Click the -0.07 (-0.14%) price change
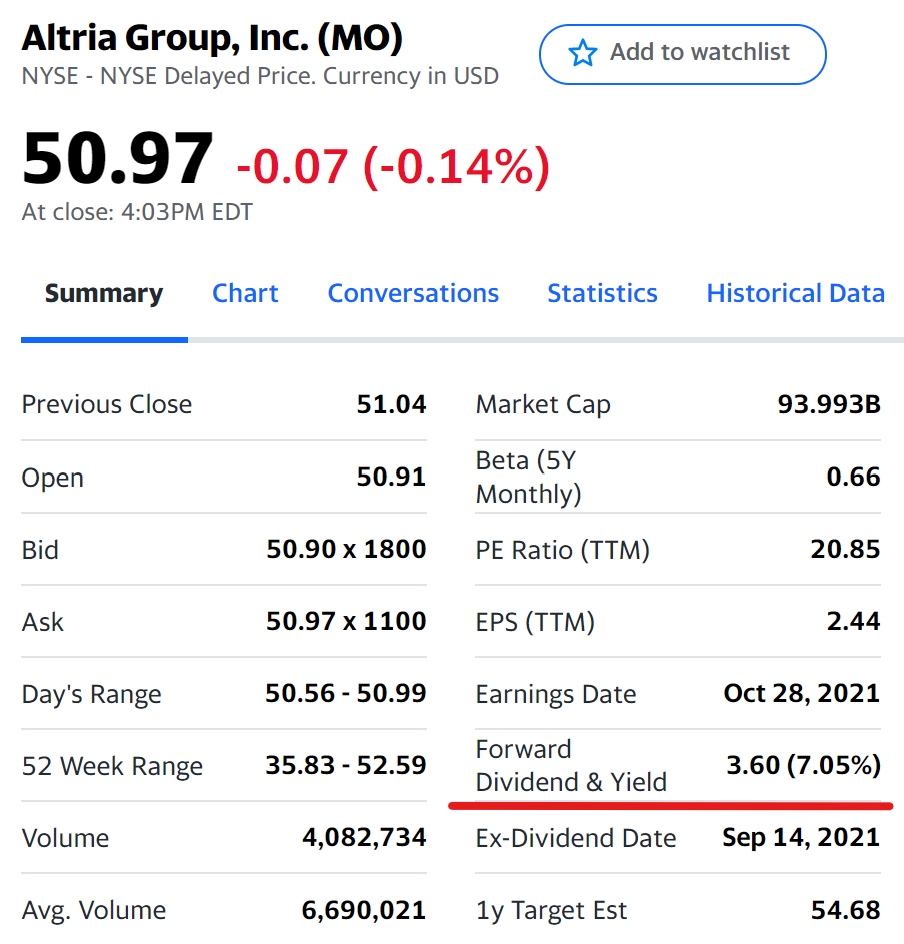 tap(393, 167)
